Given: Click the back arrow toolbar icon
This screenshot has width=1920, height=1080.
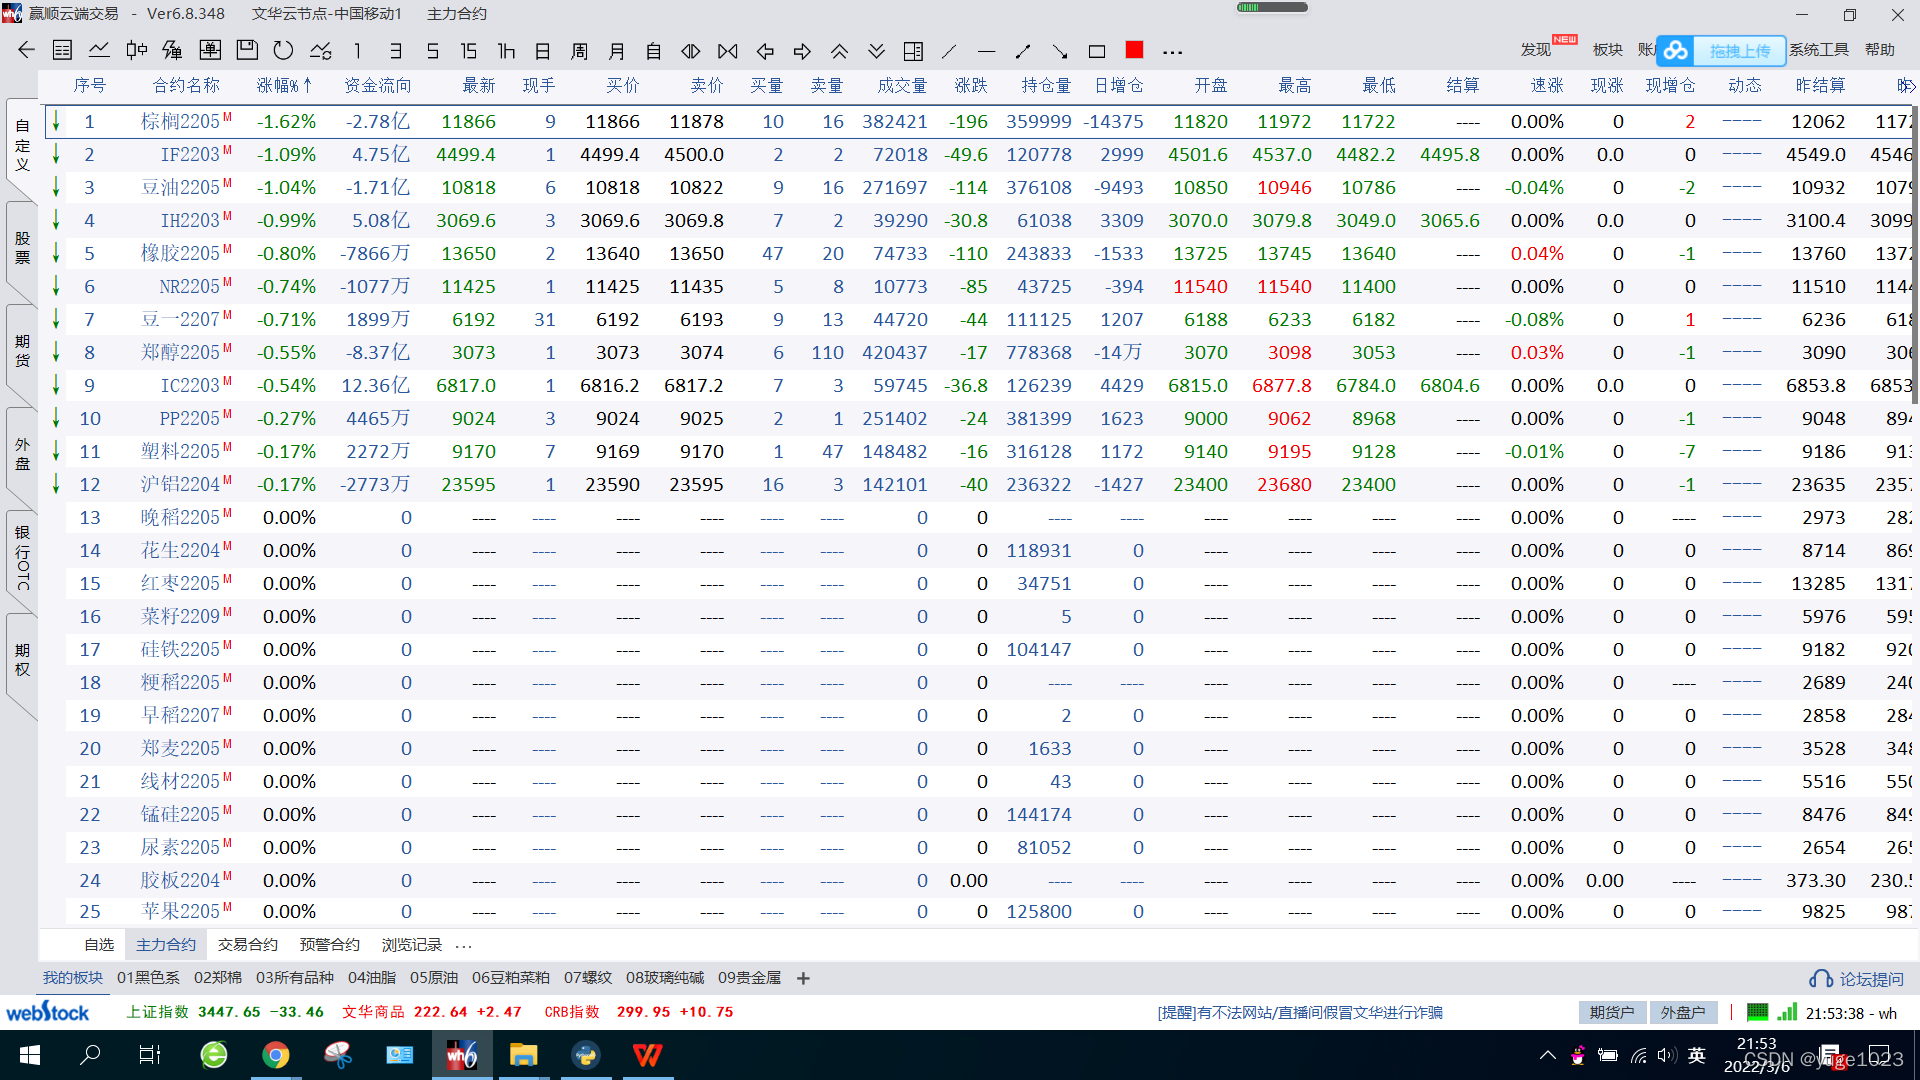Looking at the screenshot, I should coord(27,50).
